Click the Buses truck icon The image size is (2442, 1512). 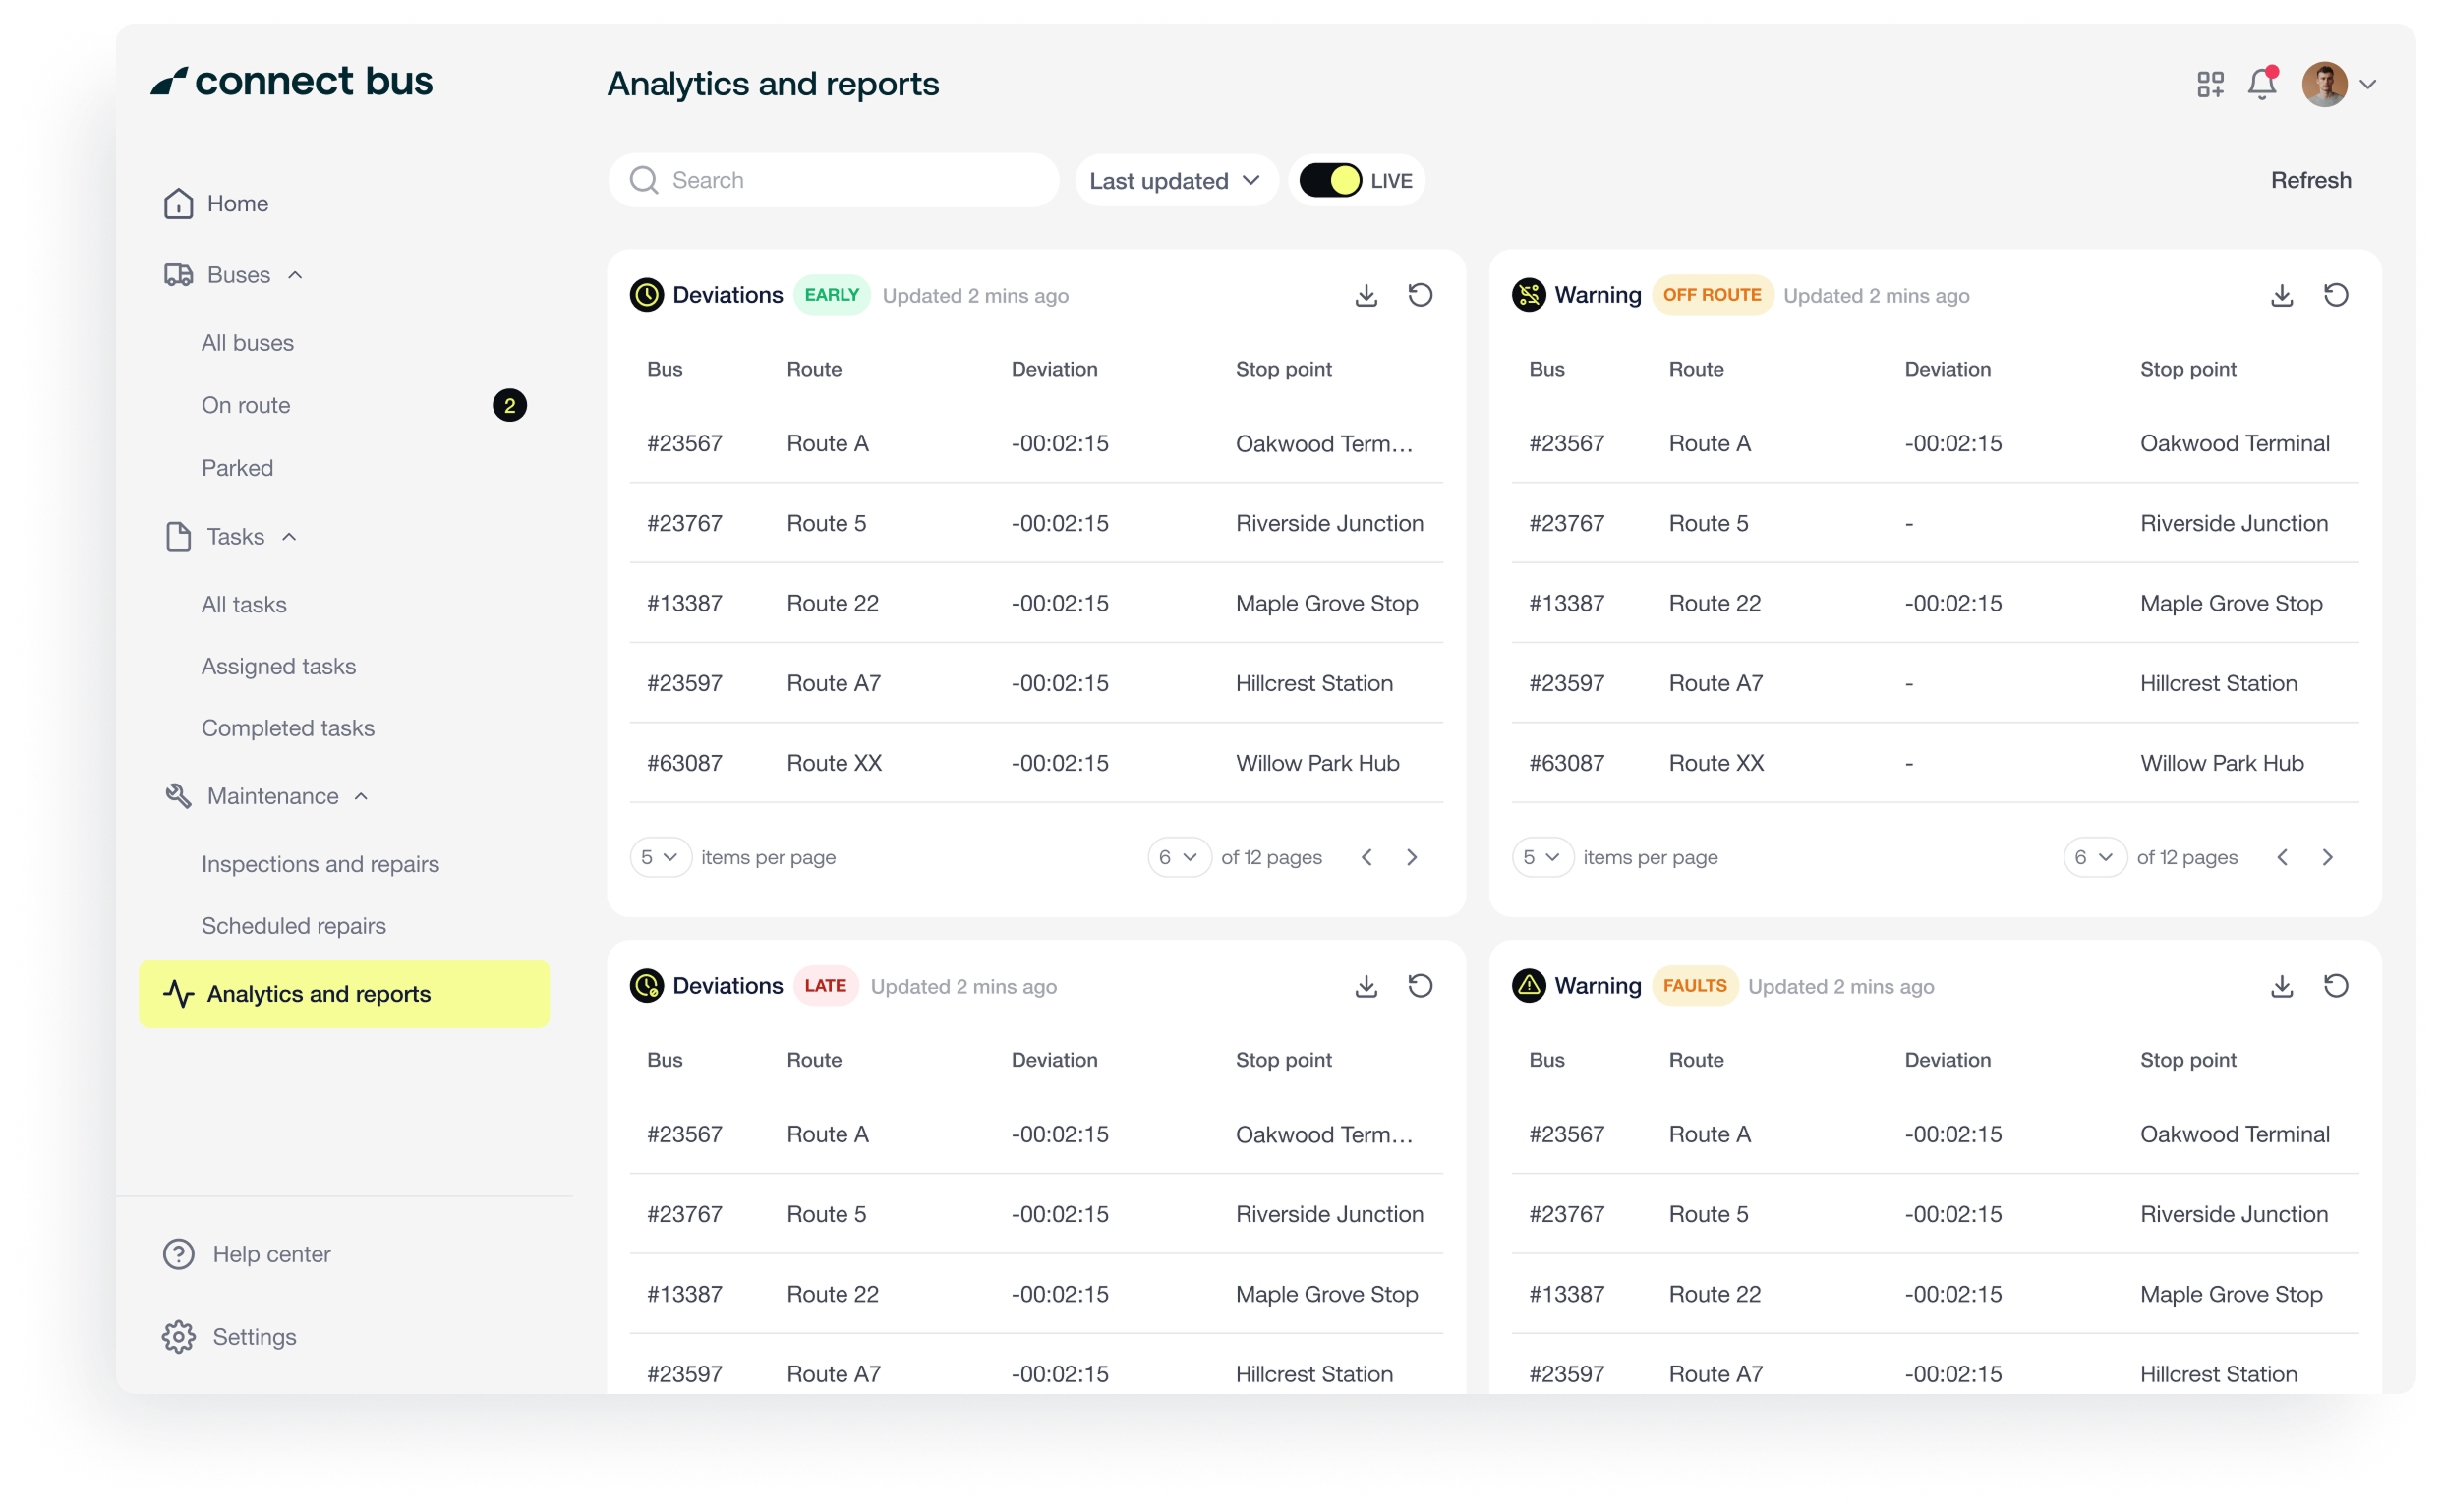(179, 275)
